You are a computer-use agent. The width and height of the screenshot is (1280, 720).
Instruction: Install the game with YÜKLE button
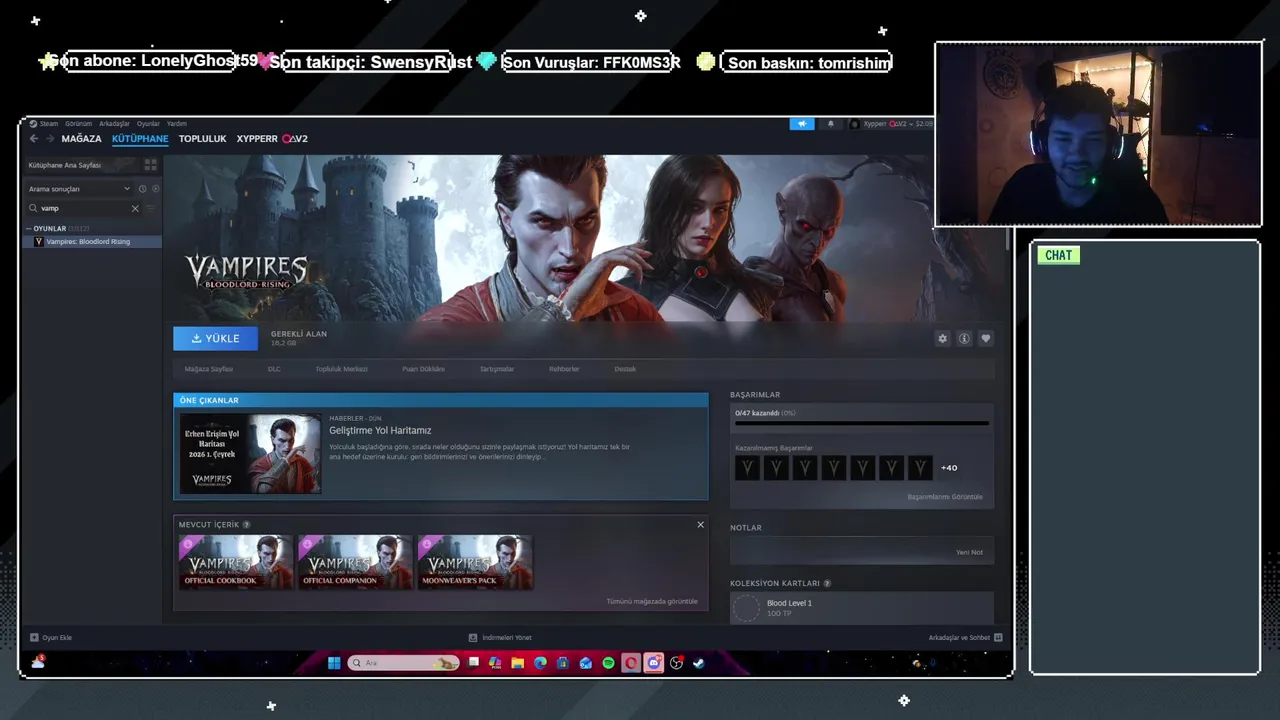[x=215, y=338]
